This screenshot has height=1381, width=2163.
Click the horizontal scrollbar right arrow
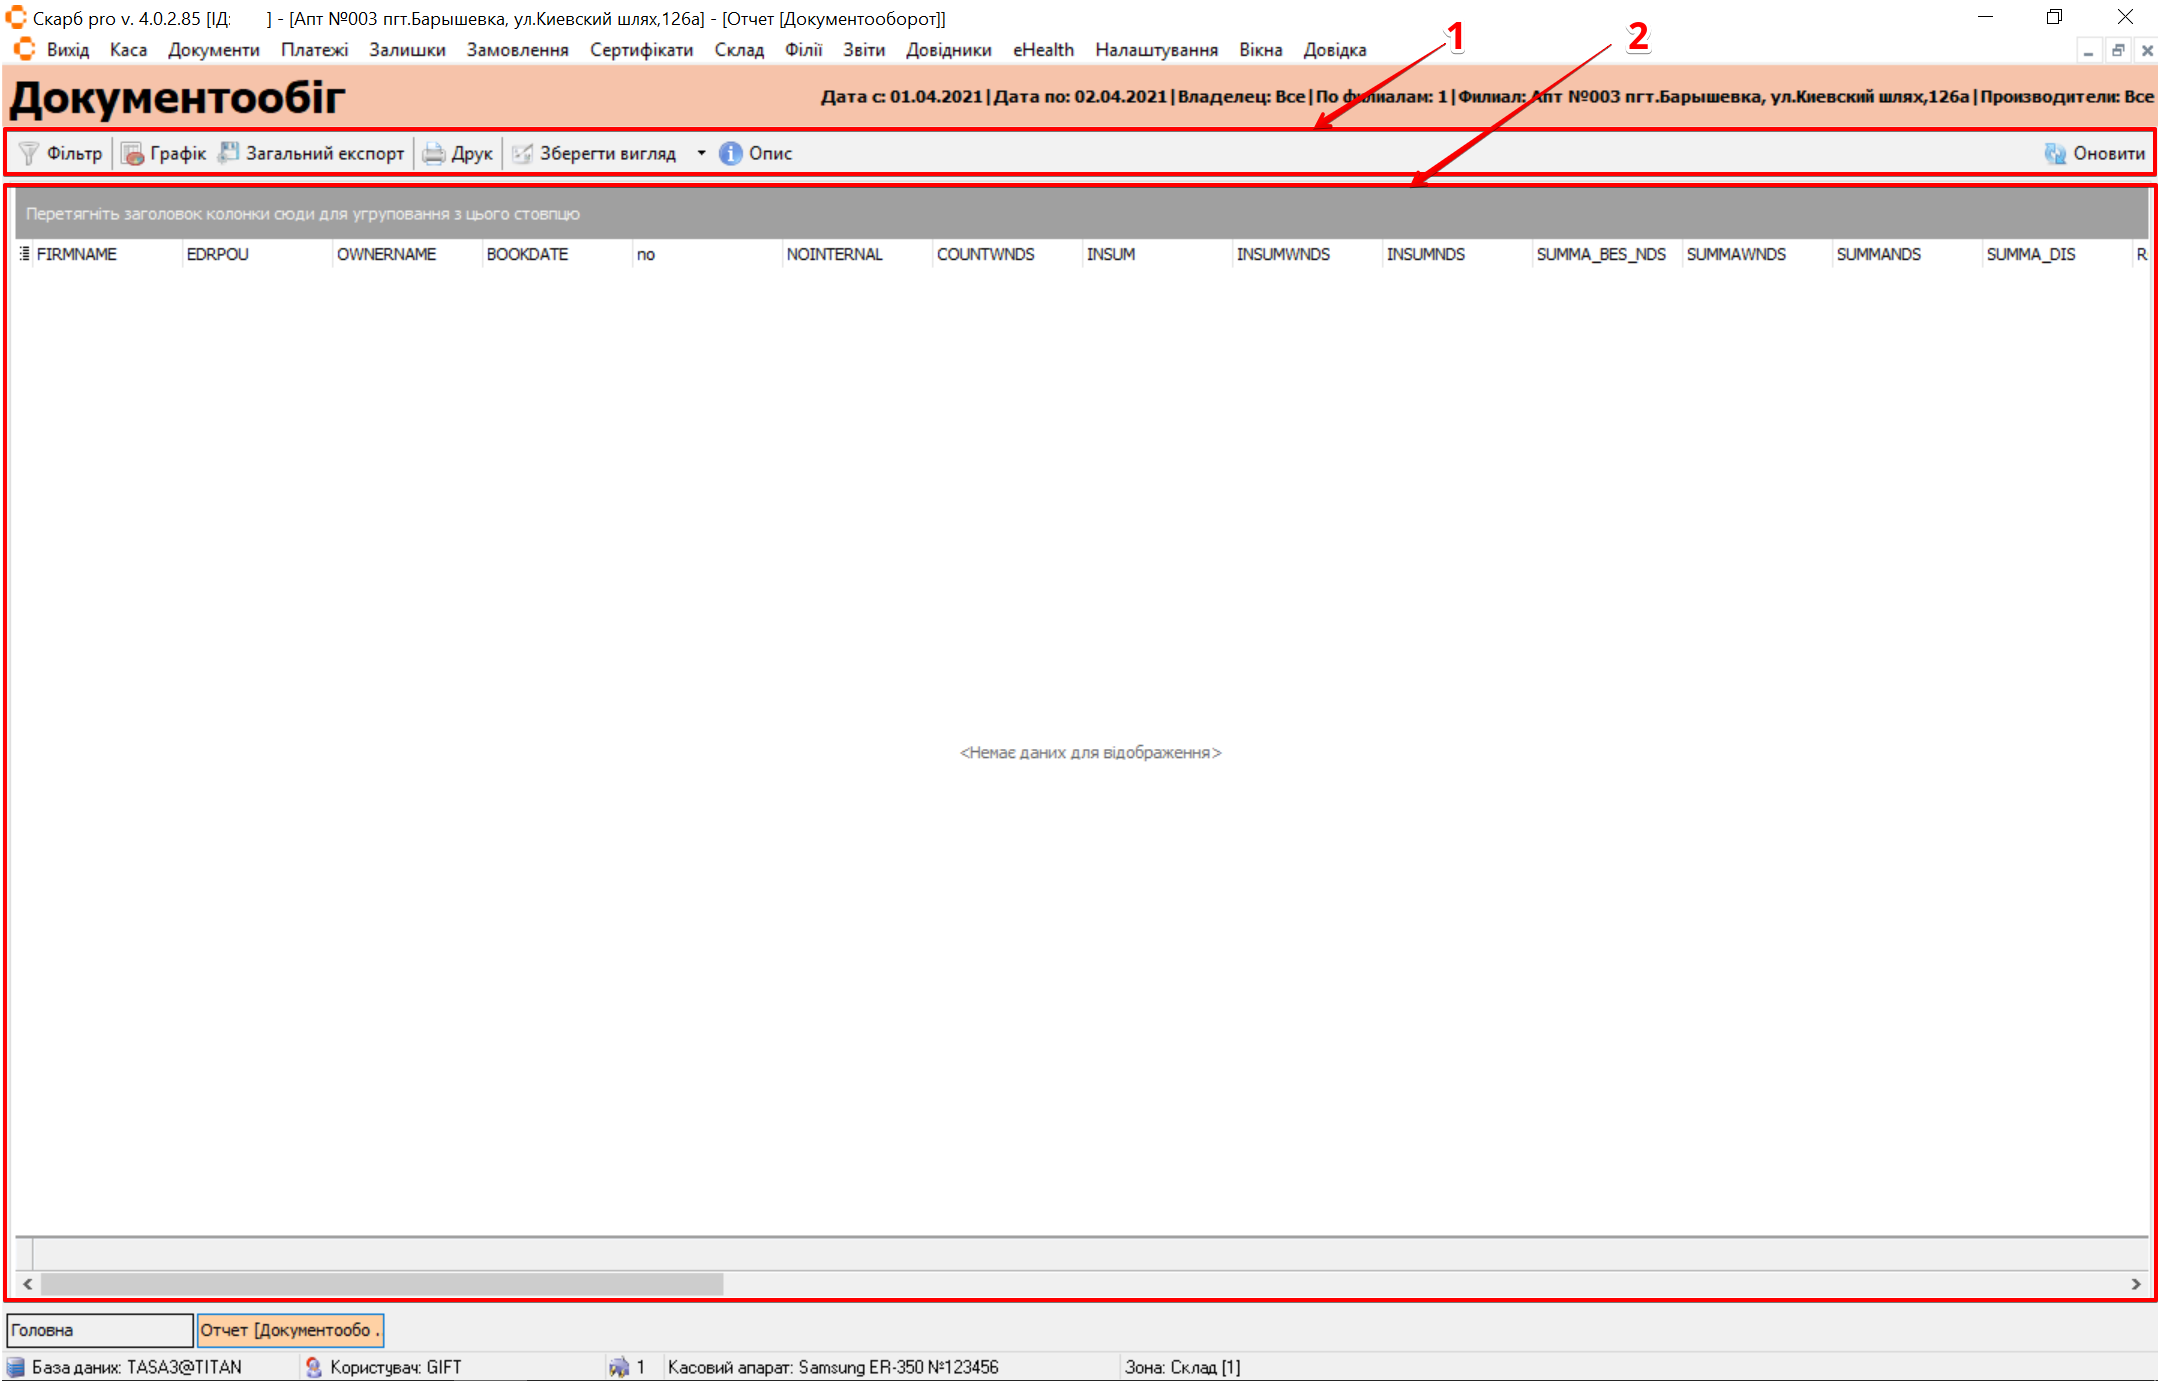coord(2136,1284)
